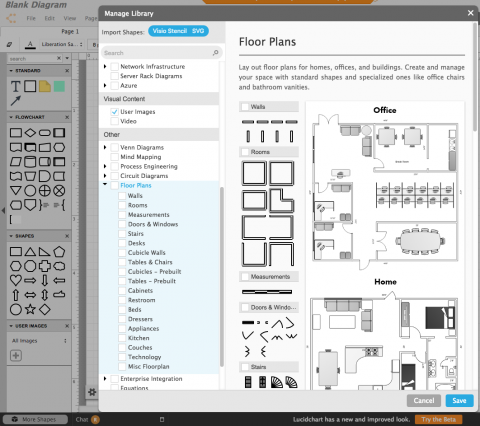Open the File menu
Screen dimensions: 480x426
point(31,18)
